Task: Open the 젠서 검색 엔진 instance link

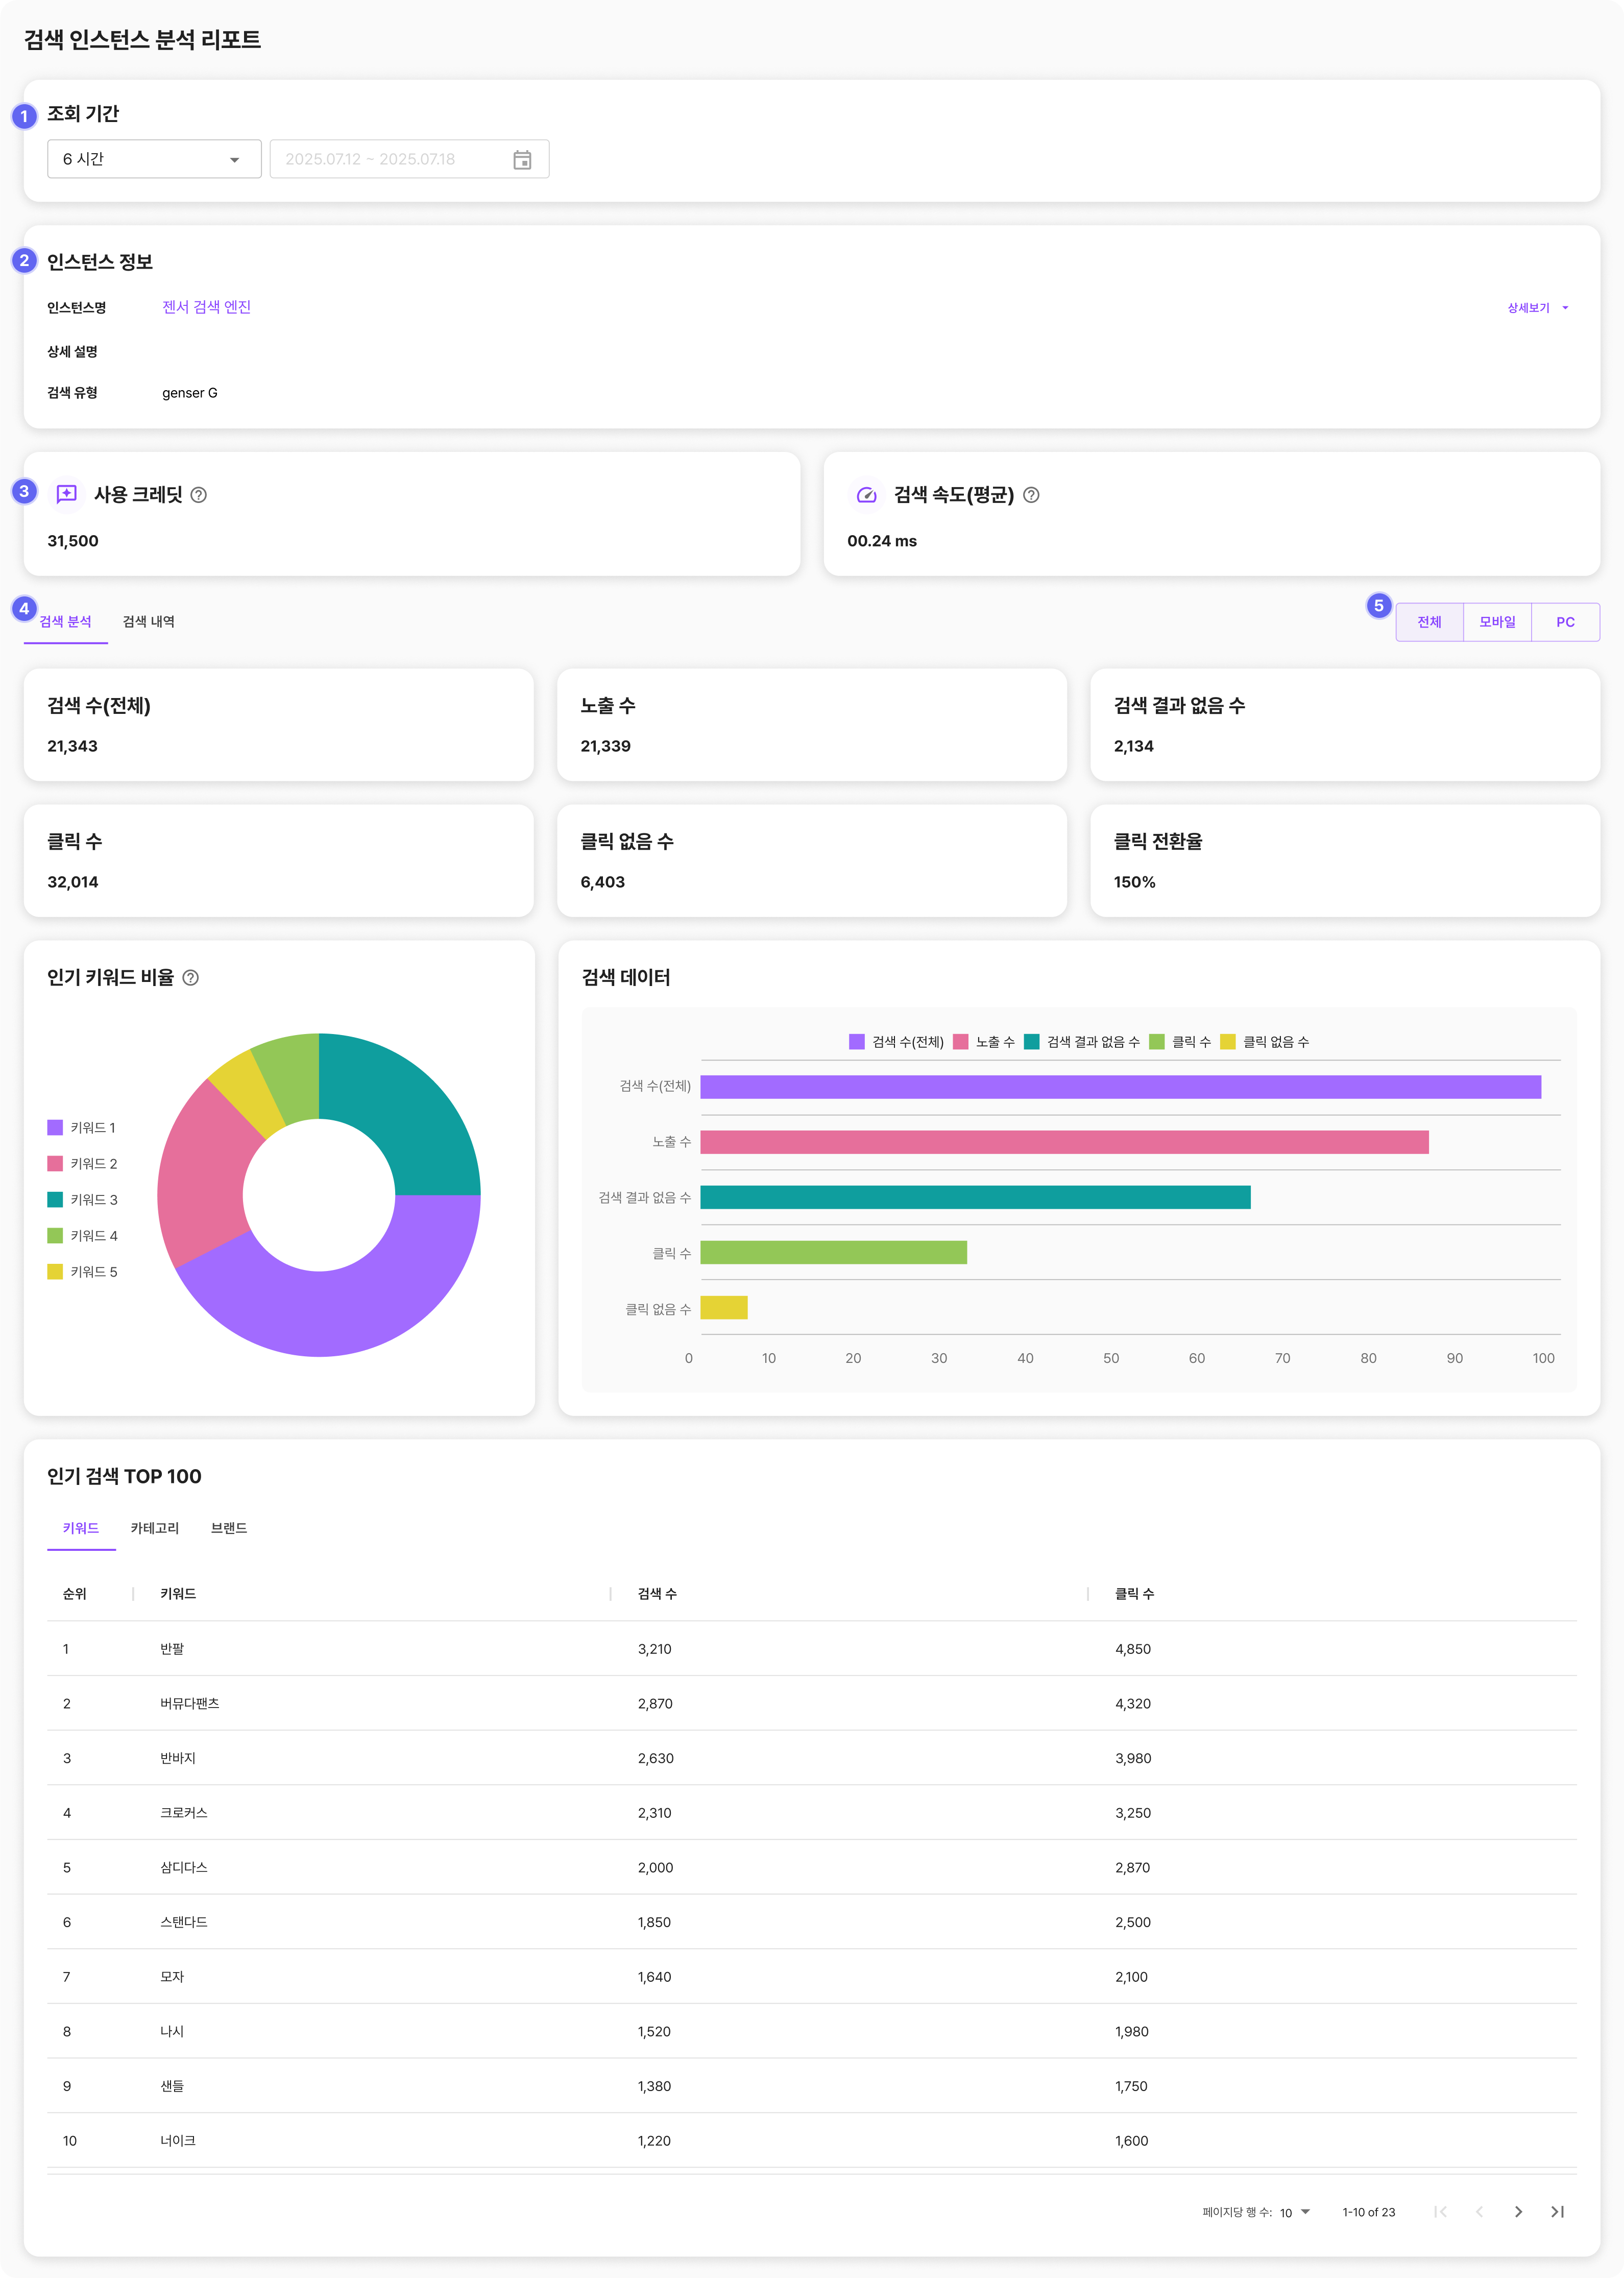Action: click(x=207, y=307)
